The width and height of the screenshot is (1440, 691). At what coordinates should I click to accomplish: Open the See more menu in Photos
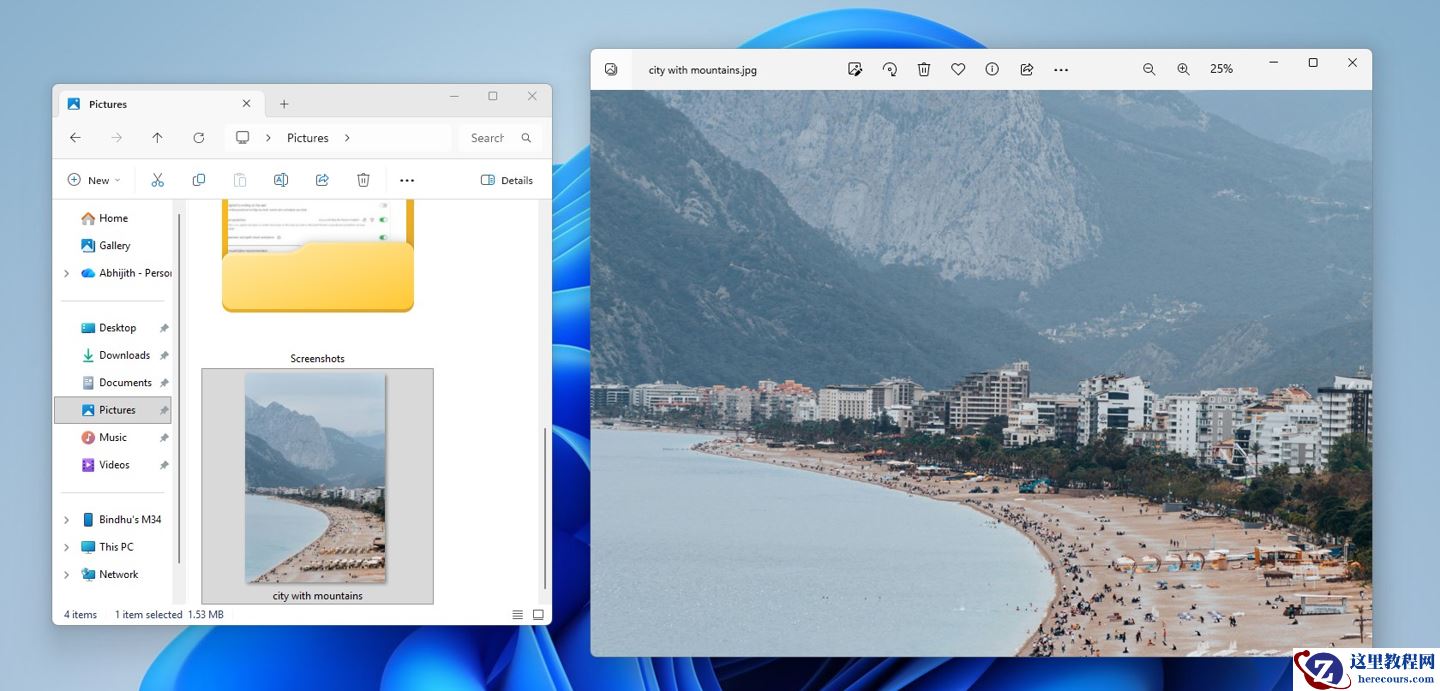[1060, 69]
